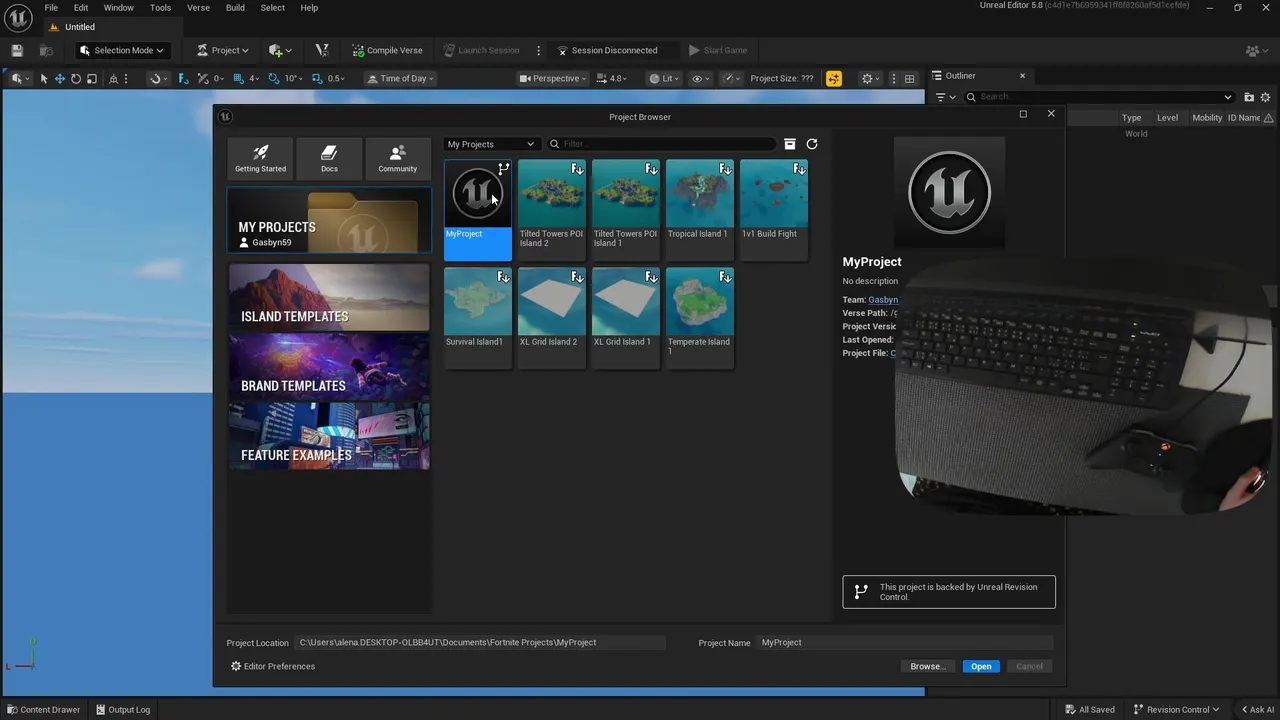The height and width of the screenshot is (720, 1280).
Task: Open the session options three-dot menu
Action: coord(538,50)
